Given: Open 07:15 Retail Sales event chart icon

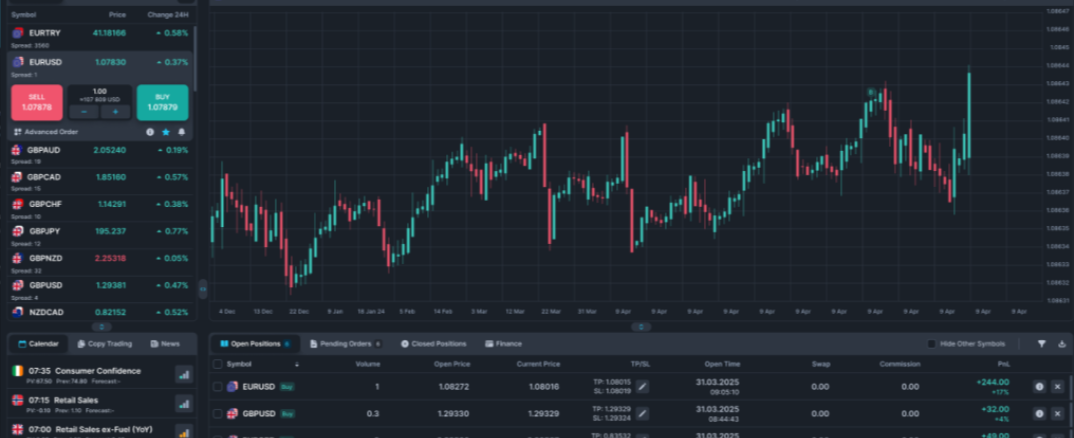Looking at the screenshot, I should point(184,404).
